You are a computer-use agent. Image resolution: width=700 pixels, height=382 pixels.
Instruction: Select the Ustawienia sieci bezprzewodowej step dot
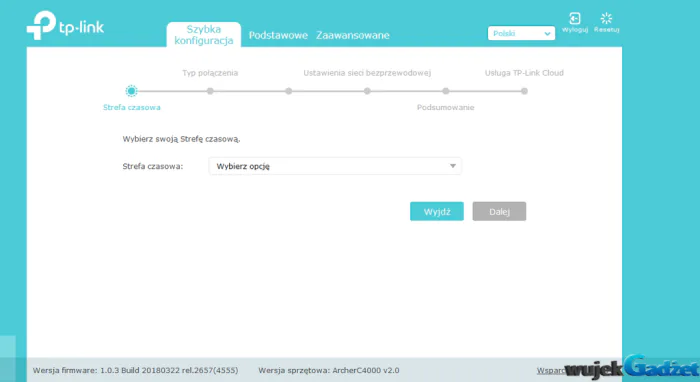tap(367, 91)
